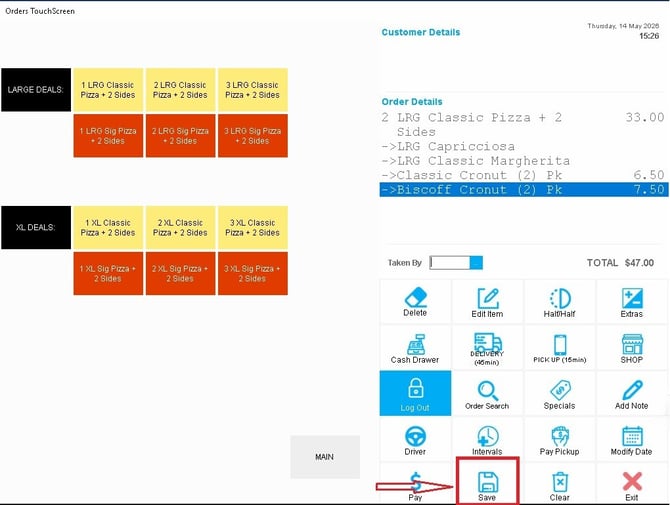Screen dimensions: 670x505
Task: Select the Half/Half pizza option
Action: pyautogui.click(x=559, y=302)
